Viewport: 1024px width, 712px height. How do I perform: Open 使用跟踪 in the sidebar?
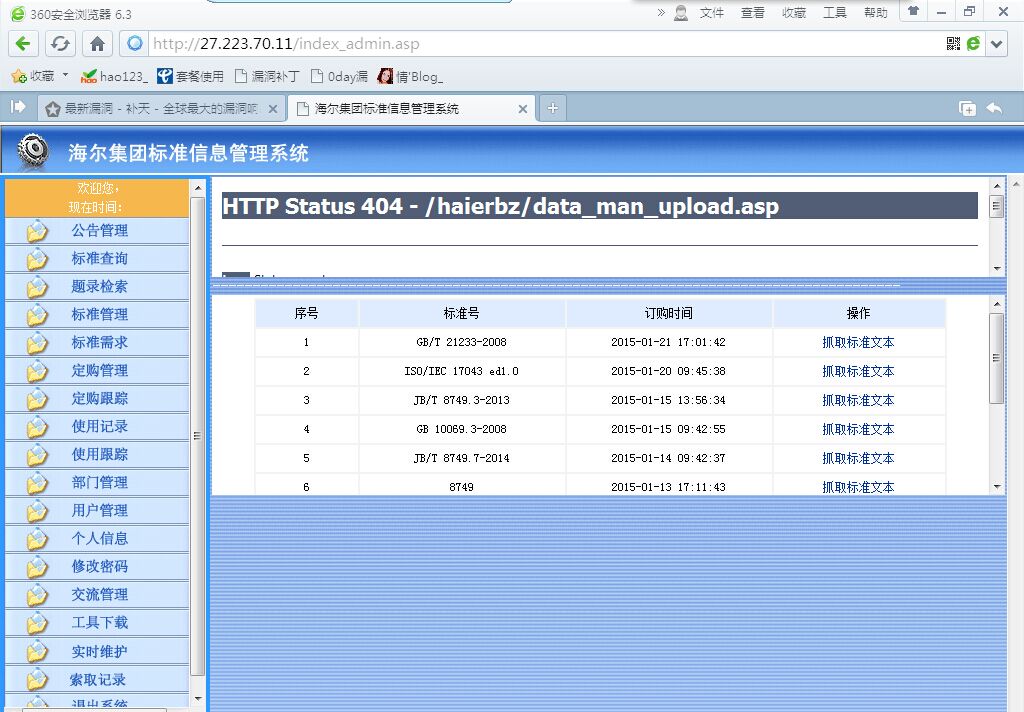99,455
